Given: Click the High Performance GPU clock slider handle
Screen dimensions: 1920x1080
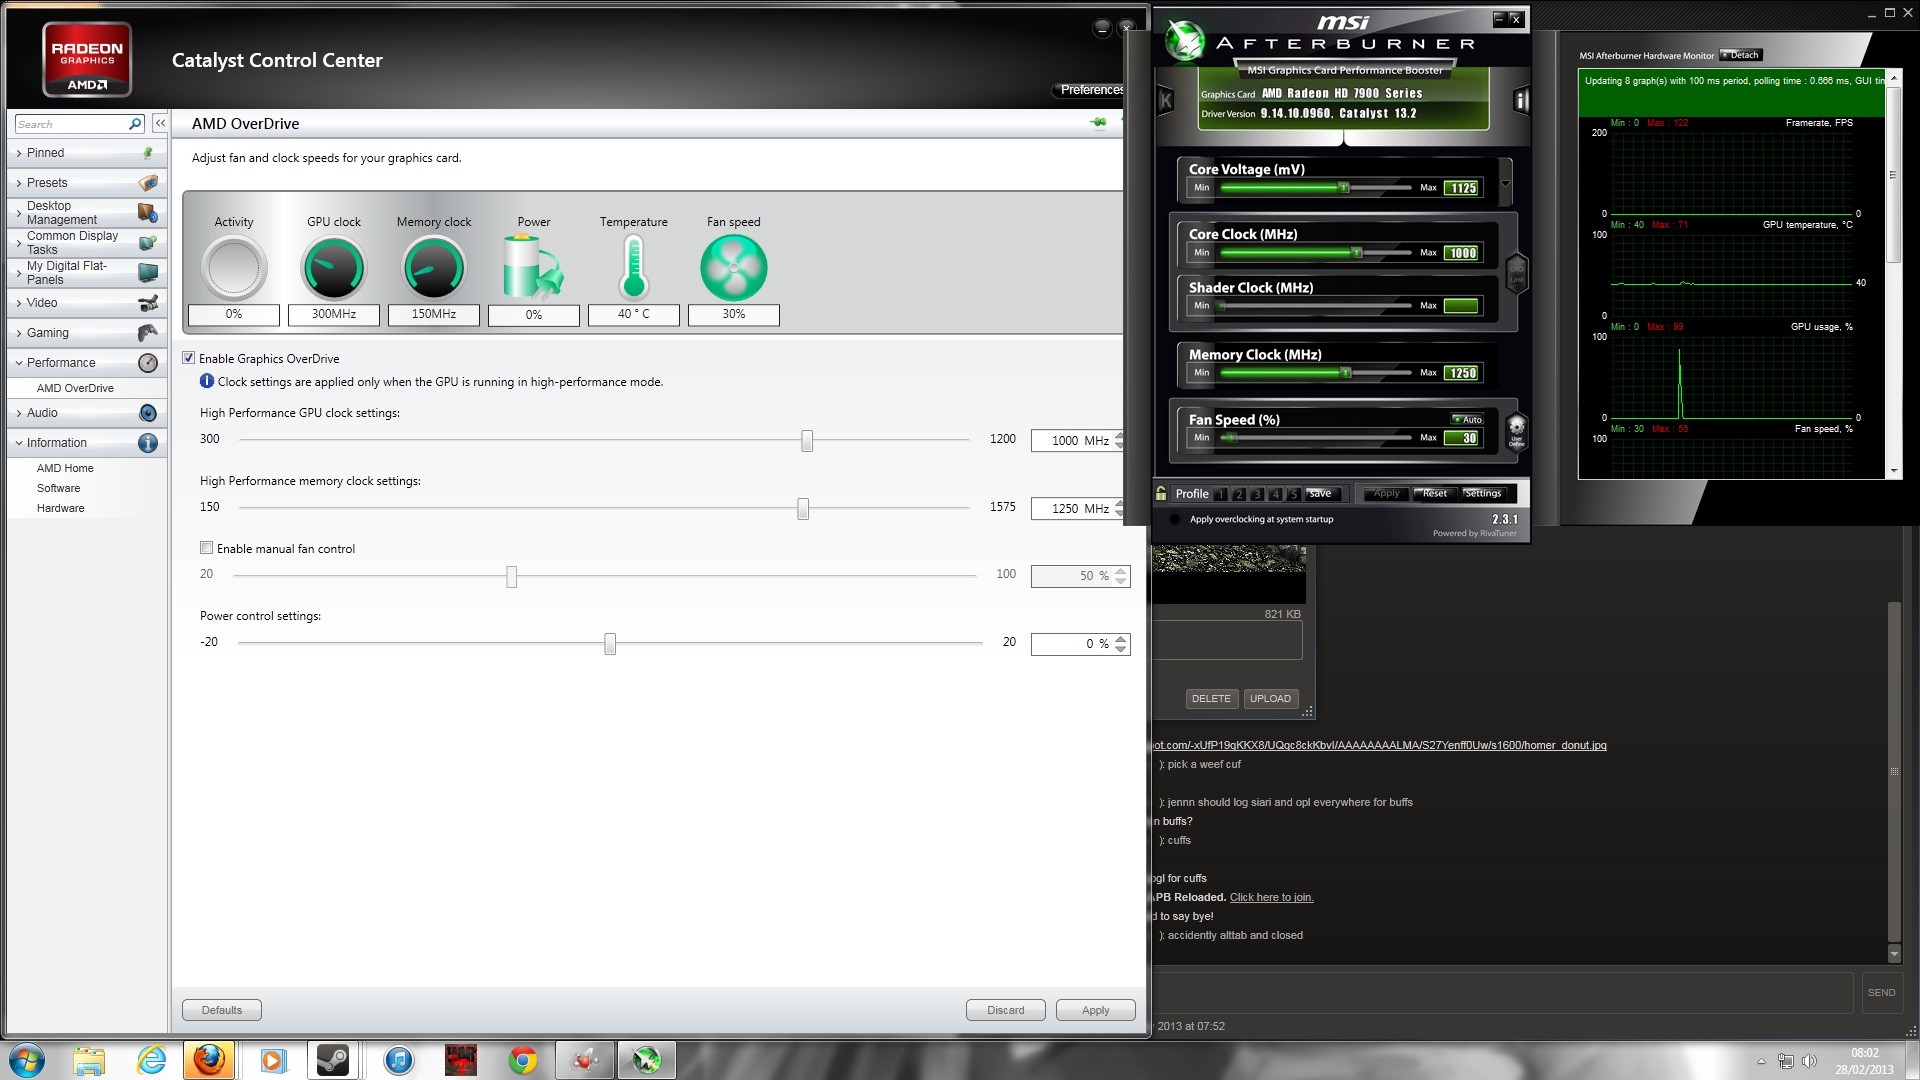Looking at the screenshot, I should pos(807,440).
